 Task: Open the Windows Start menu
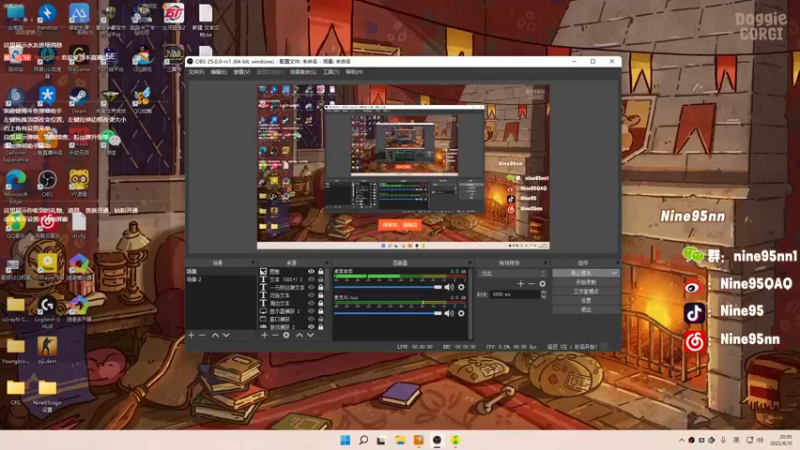point(345,440)
